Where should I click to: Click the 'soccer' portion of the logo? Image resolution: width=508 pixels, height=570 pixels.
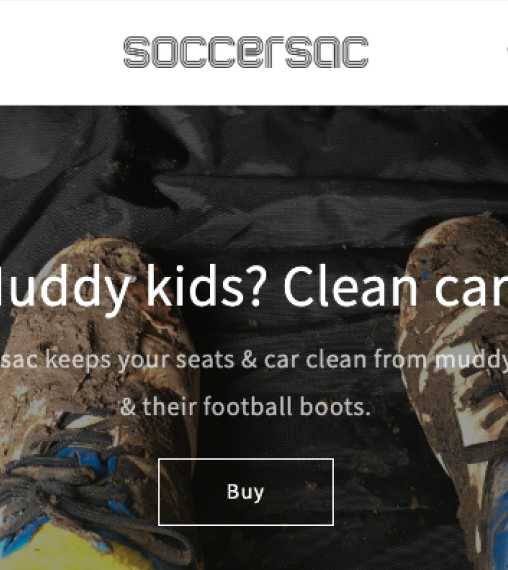coord(204,52)
